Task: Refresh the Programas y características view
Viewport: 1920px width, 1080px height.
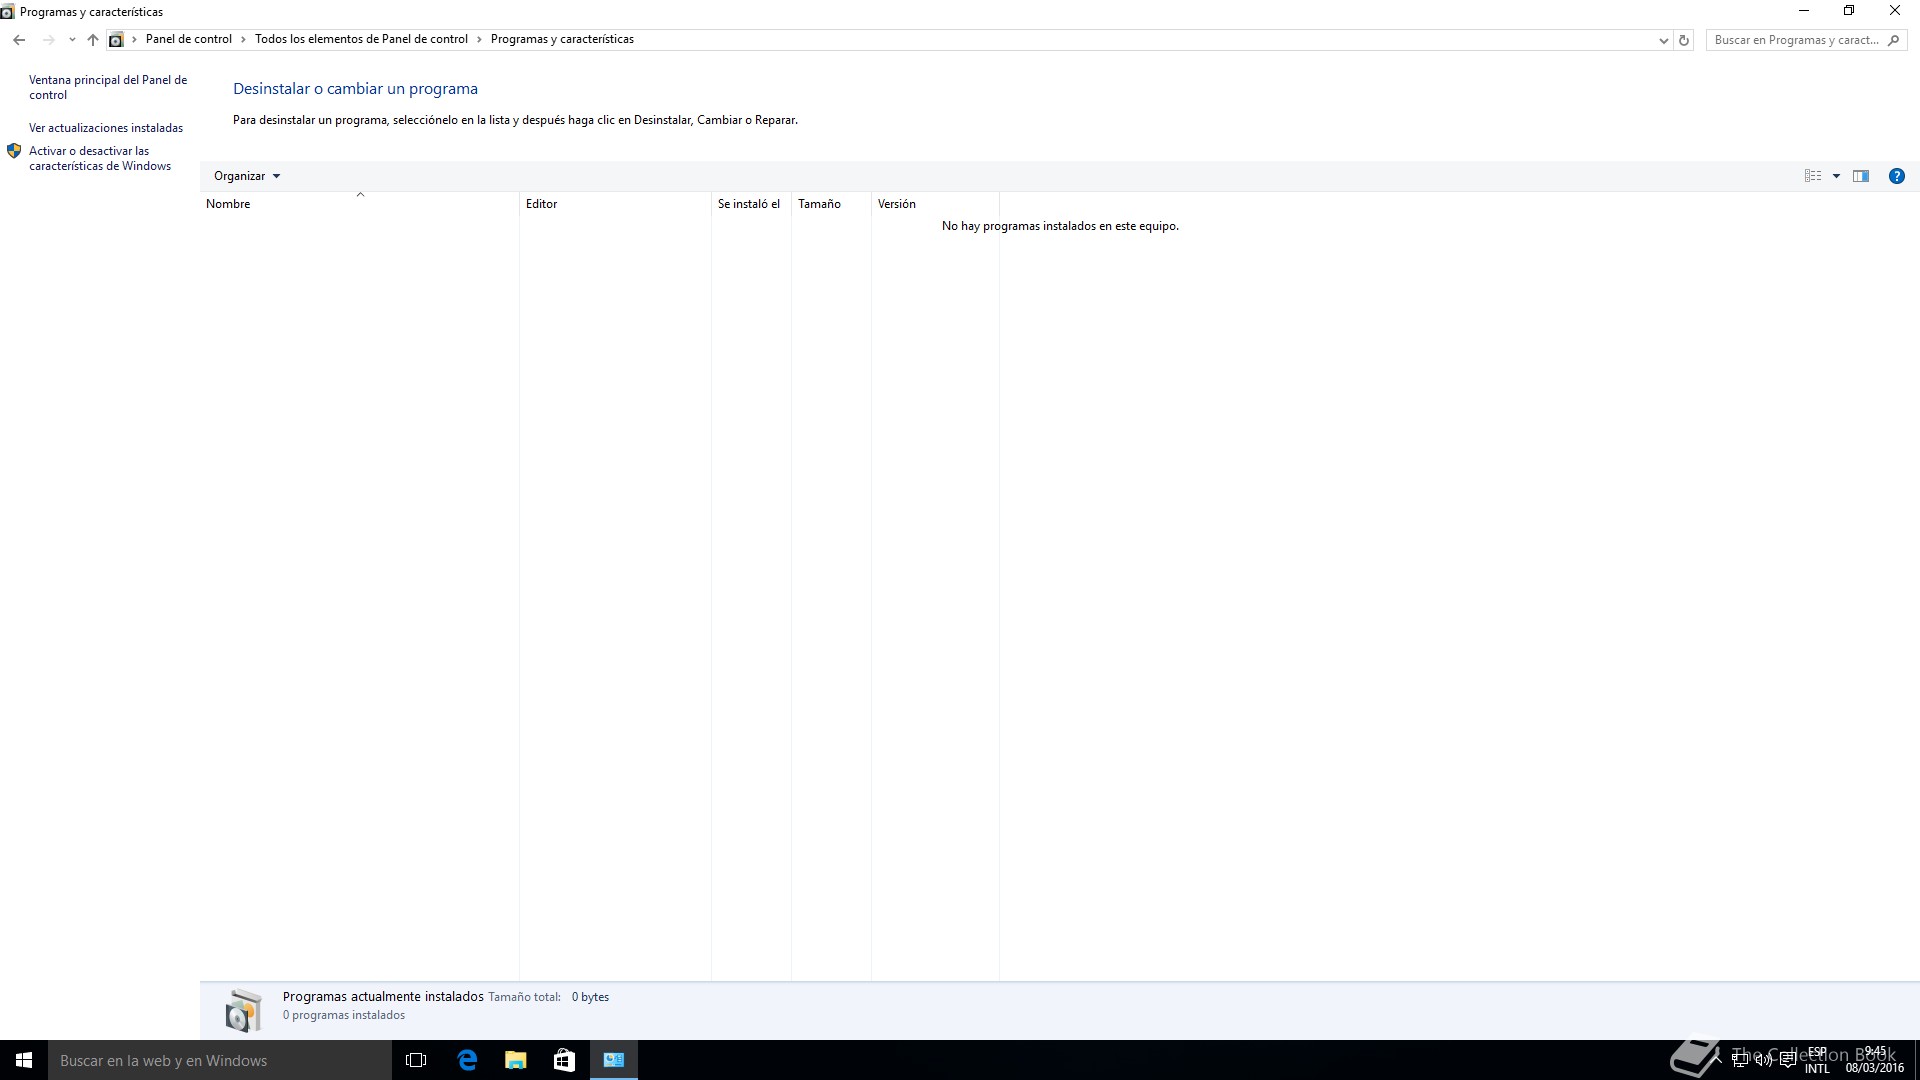Action: tap(1684, 40)
